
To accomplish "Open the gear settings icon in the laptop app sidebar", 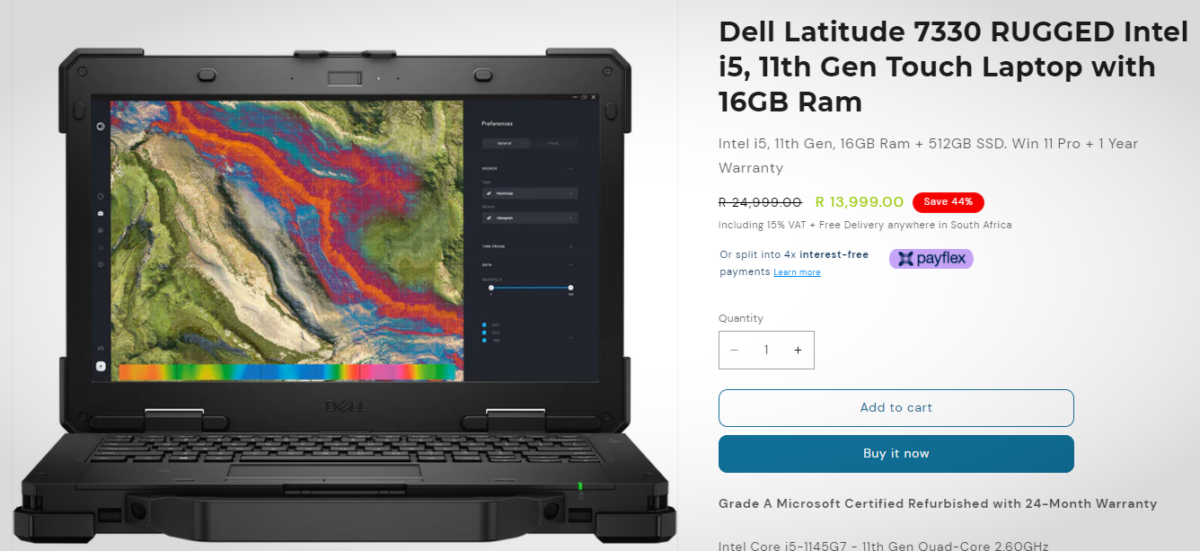I will point(101,263).
